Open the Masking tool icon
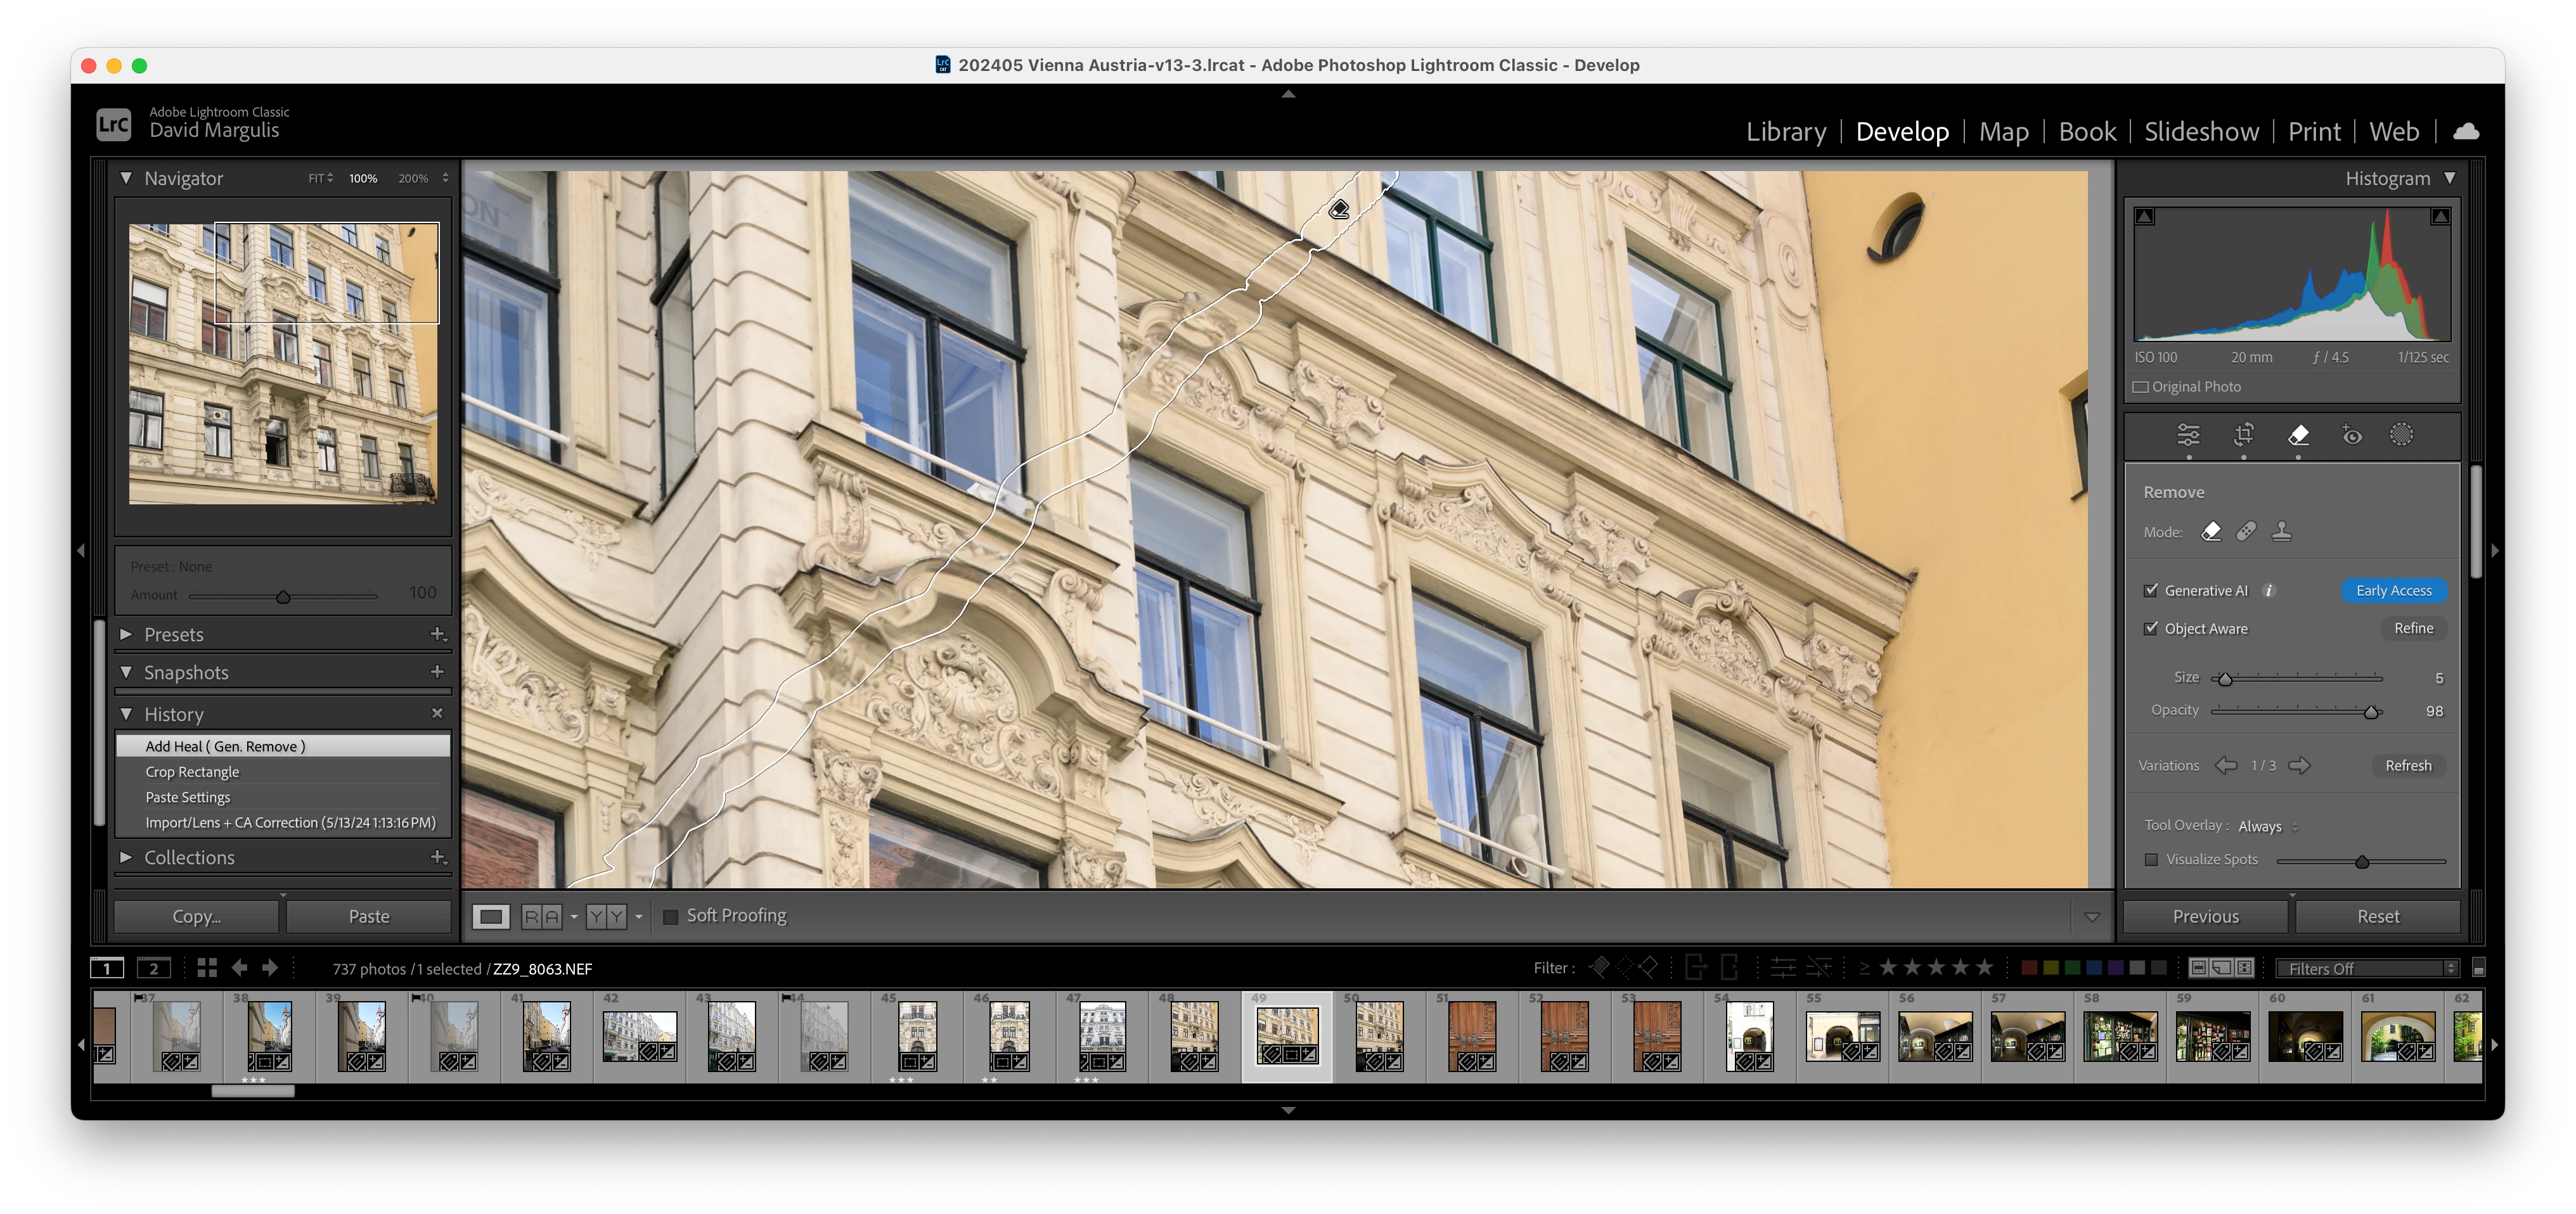2576x1214 pixels. (x=2401, y=435)
